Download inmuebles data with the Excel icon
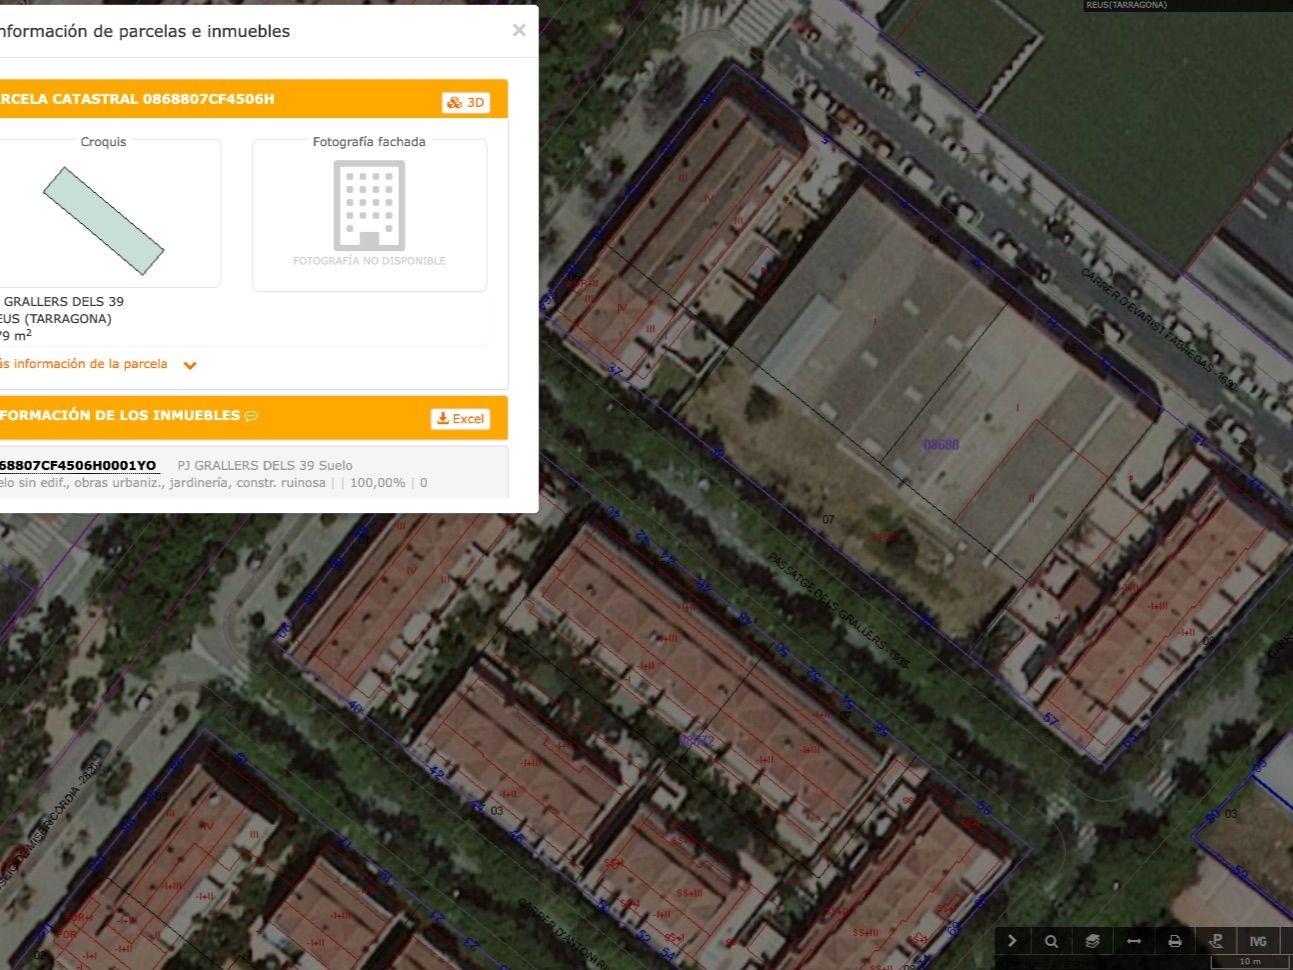The image size is (1293, 970). pyautogui.click(x=461, y=418)
